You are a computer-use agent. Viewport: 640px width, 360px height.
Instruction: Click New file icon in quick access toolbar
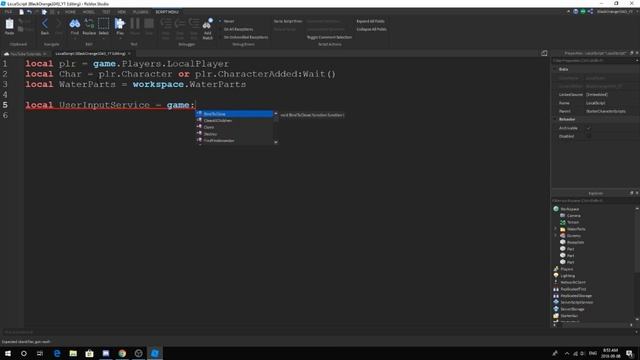[21, 12]
